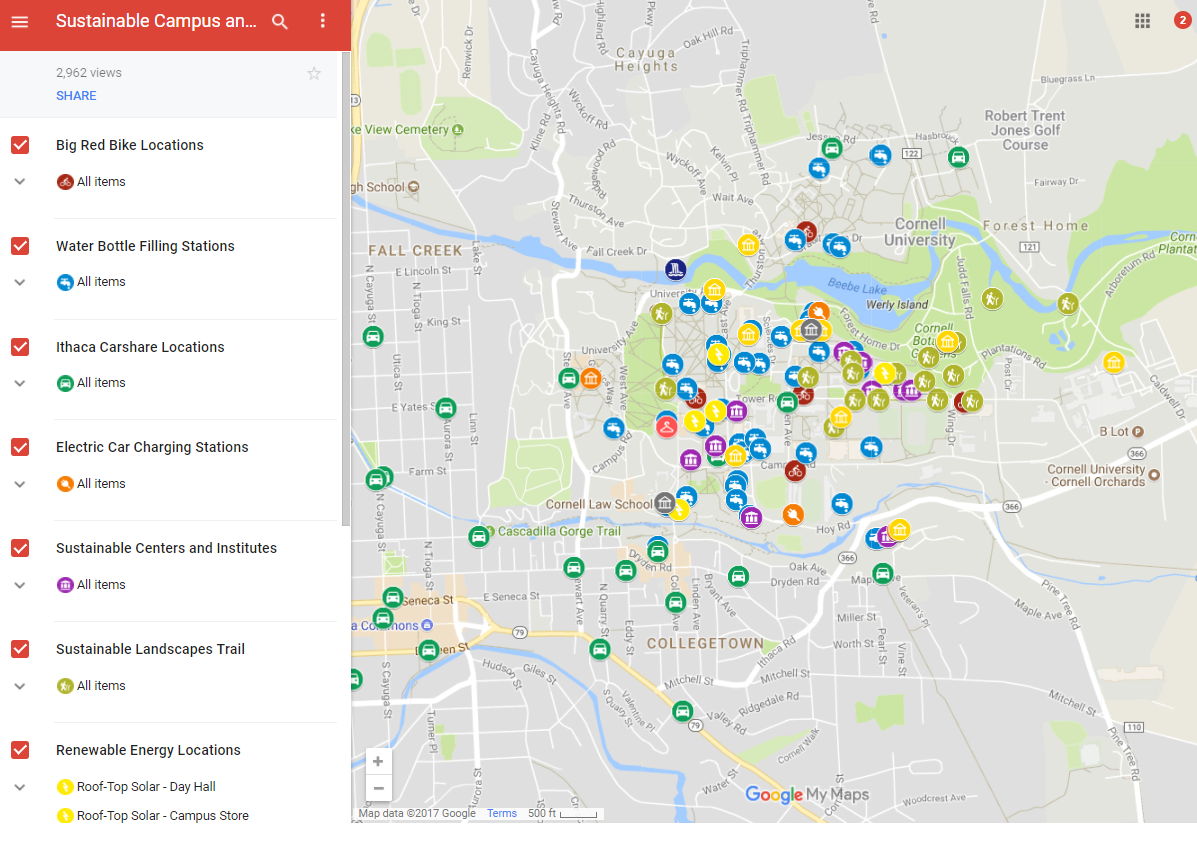Click the Sustainable Campus map title
This screenshot has width=1197, height=848.
click(156, 21)
